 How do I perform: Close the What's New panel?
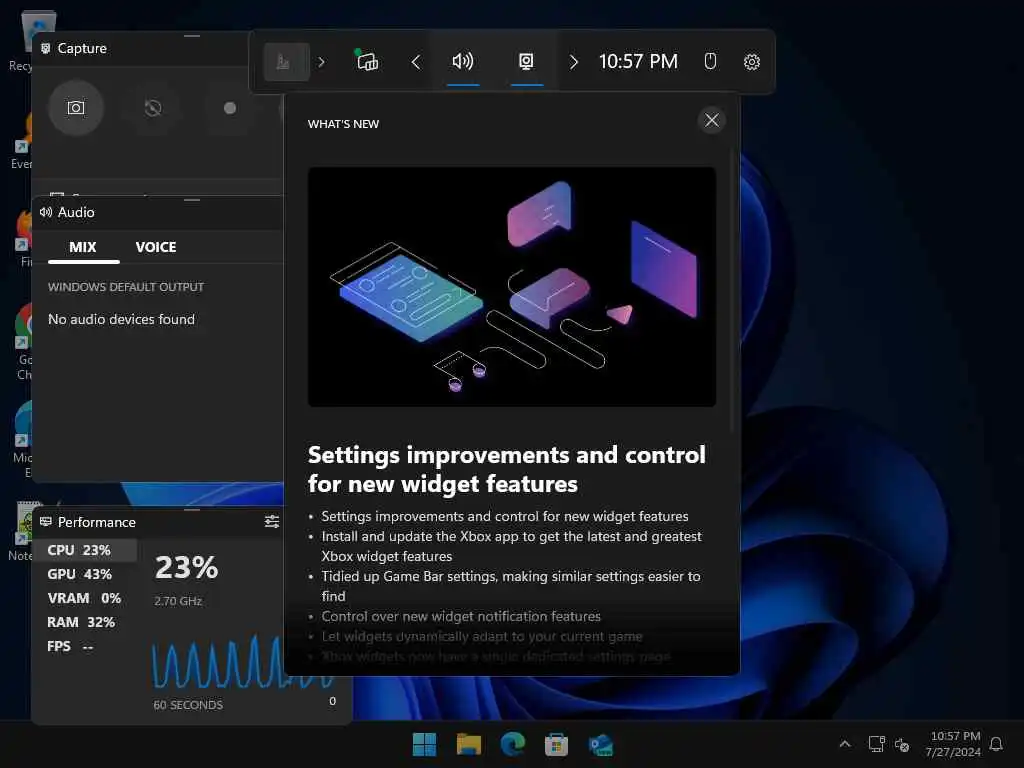(712, 120)
